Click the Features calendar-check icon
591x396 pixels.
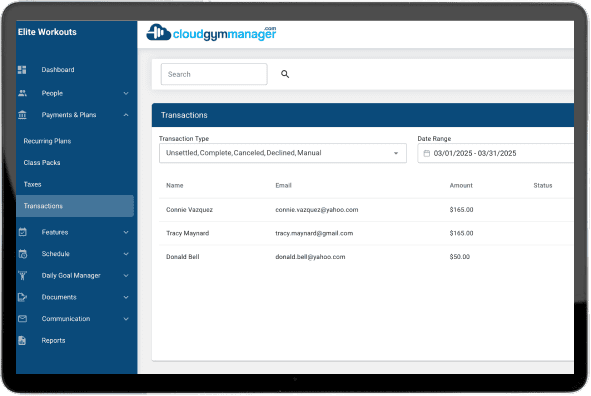(22, 232)
